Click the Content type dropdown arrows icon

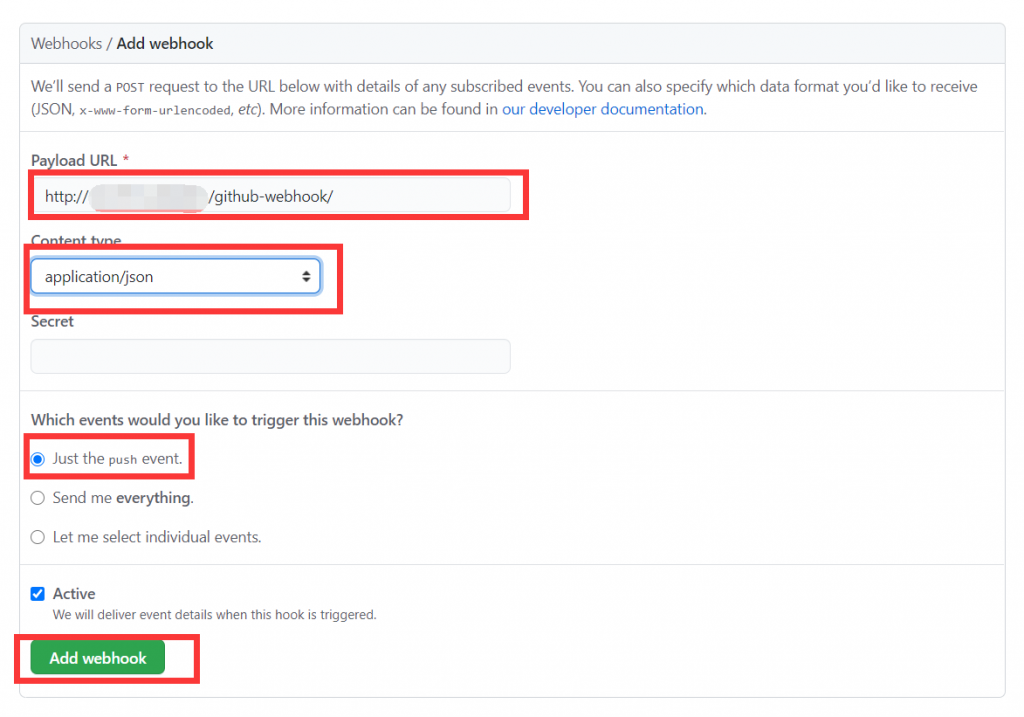pyautogui.click(x=306, y=277)
